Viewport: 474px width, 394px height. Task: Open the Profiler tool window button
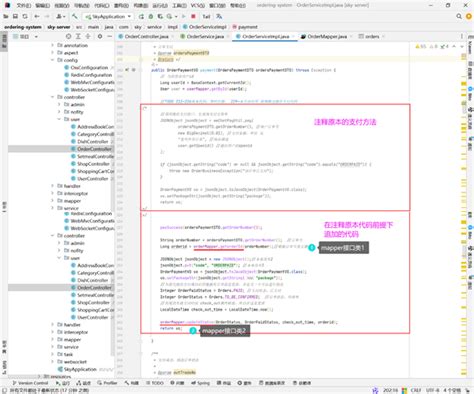point(108,383)
